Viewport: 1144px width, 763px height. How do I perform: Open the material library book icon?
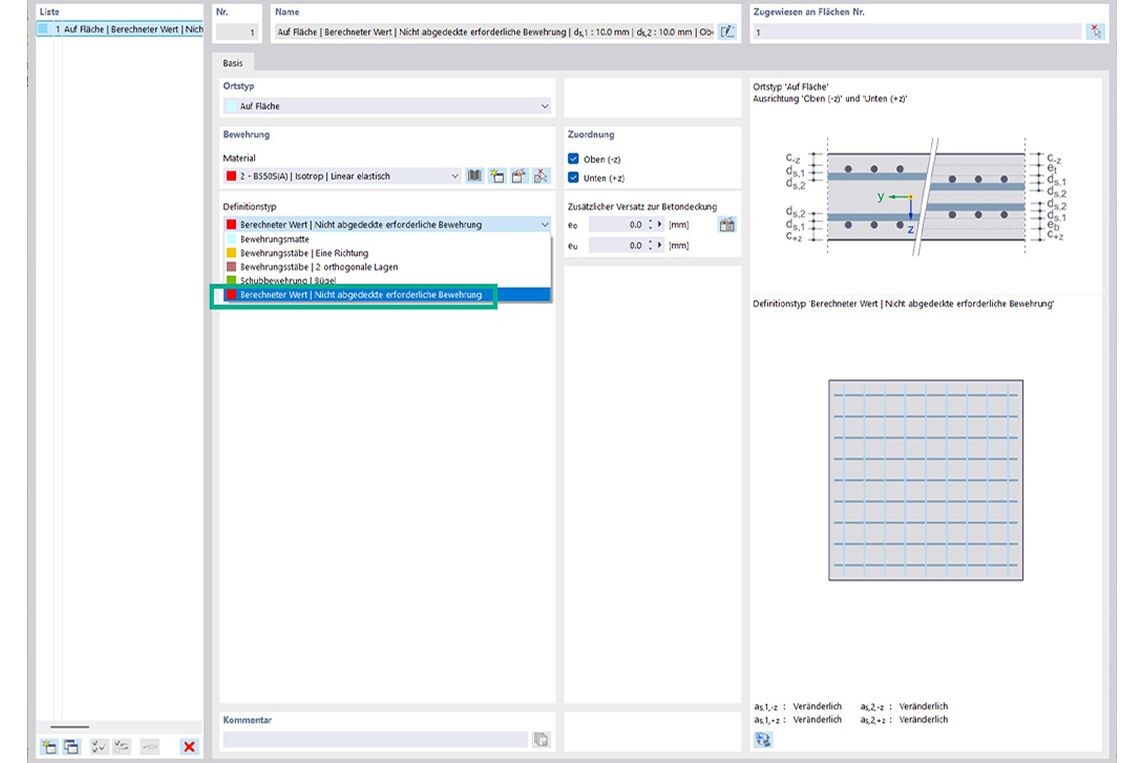tap(475, 176)
